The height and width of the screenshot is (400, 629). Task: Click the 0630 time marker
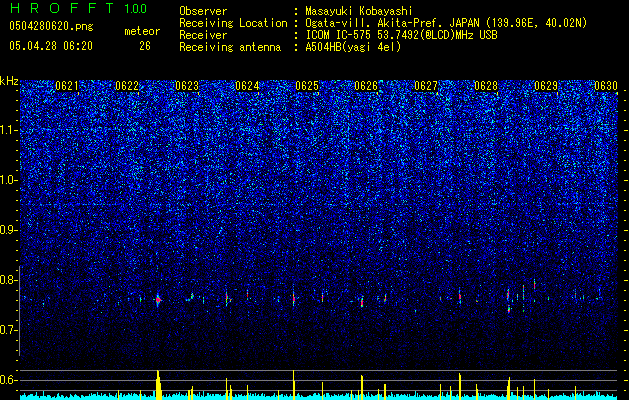pos(605,86)
